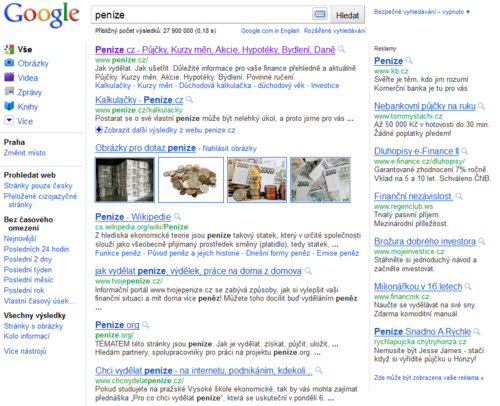Open Rozšířené vyhledávání link
Viewport: 500px width, 406px height.
(x=335, y=31)
